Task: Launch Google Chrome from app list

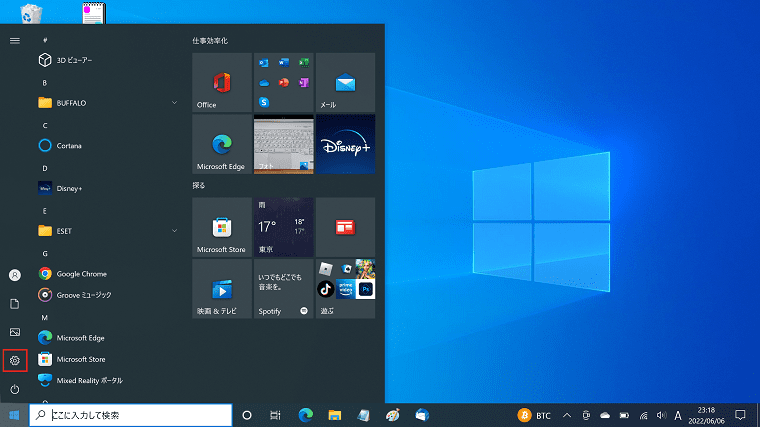Action: [x=108, y=274]
